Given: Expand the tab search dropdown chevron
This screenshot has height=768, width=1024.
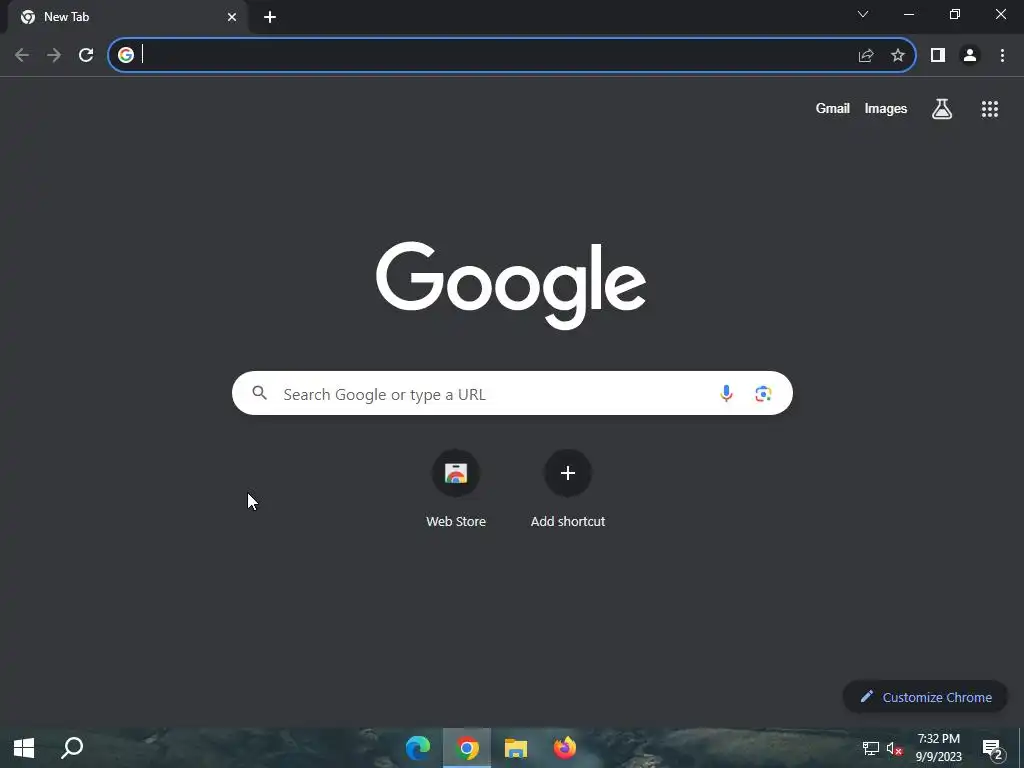Looking at the screenshot, I should 863,14.
